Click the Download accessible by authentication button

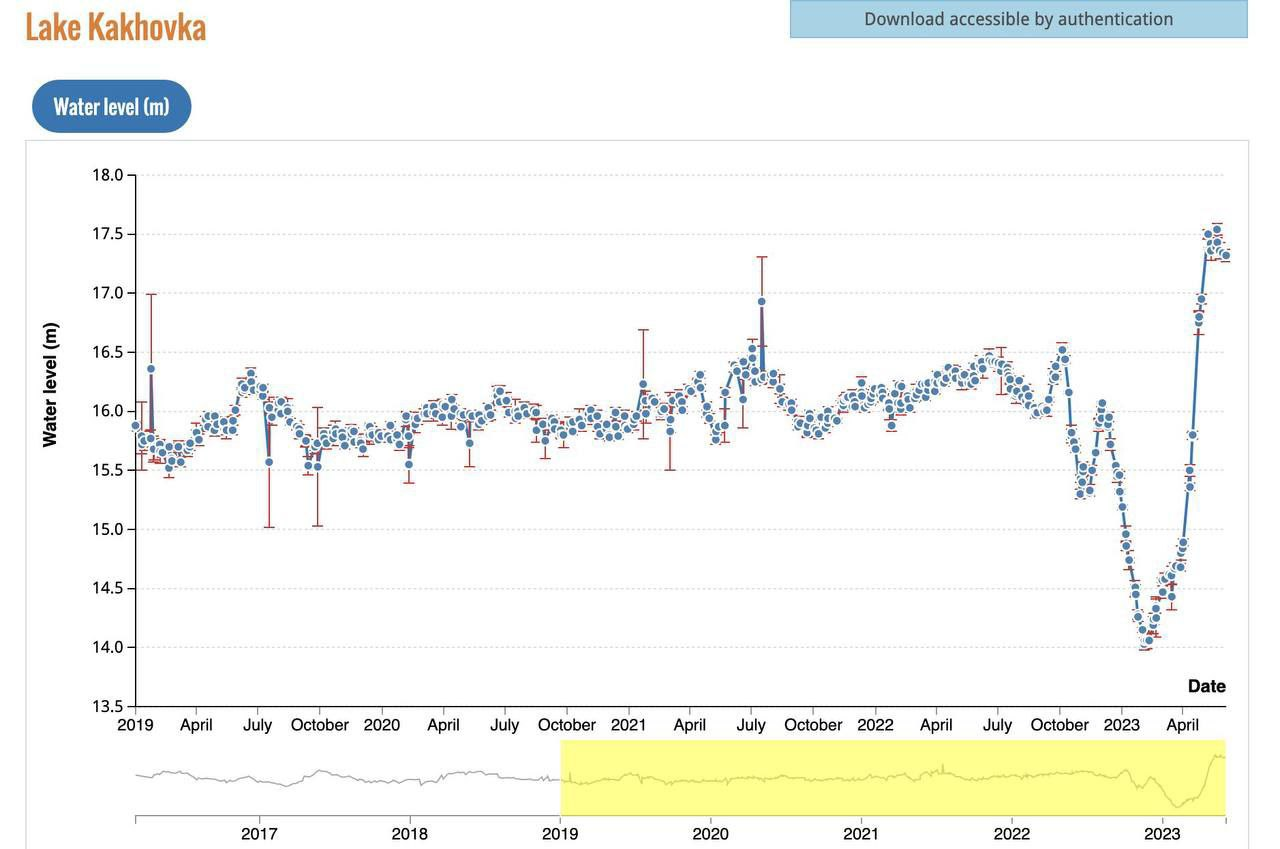[1018, 19]
